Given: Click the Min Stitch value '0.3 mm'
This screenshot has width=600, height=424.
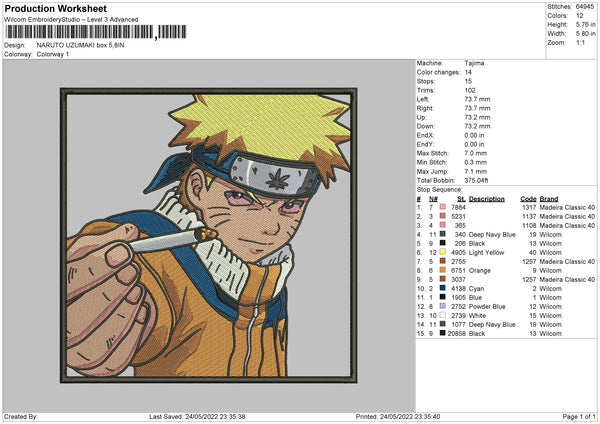Looking at the screenshot, I should pyautogui.click(x=476, y=162).
